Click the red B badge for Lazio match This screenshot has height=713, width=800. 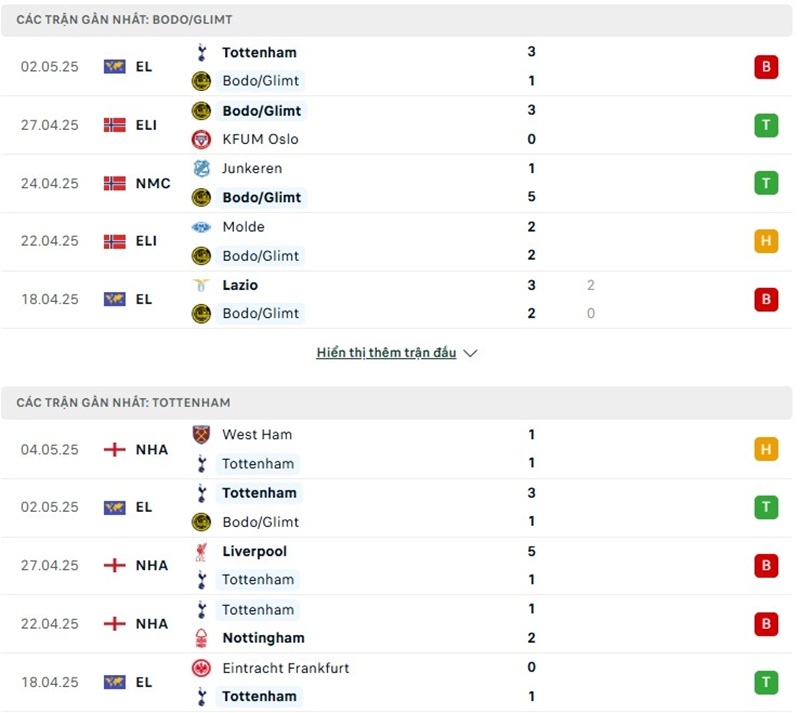pos(766,299)
